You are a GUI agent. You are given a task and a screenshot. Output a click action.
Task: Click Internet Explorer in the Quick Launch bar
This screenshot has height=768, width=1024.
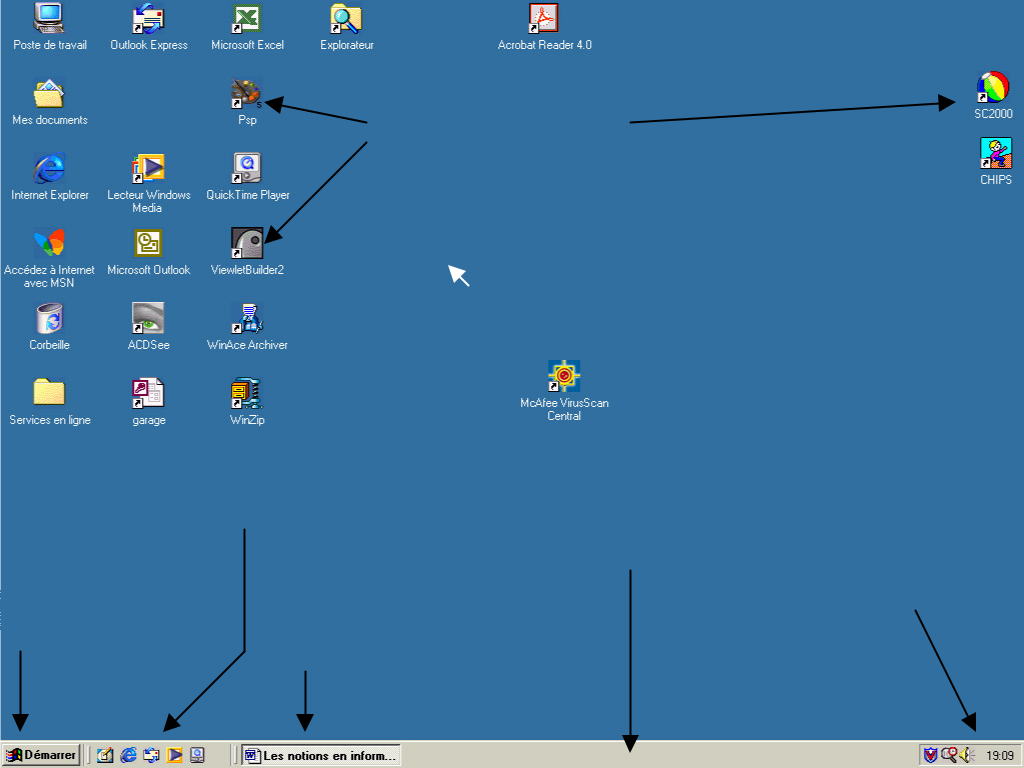tap(128, 755)
